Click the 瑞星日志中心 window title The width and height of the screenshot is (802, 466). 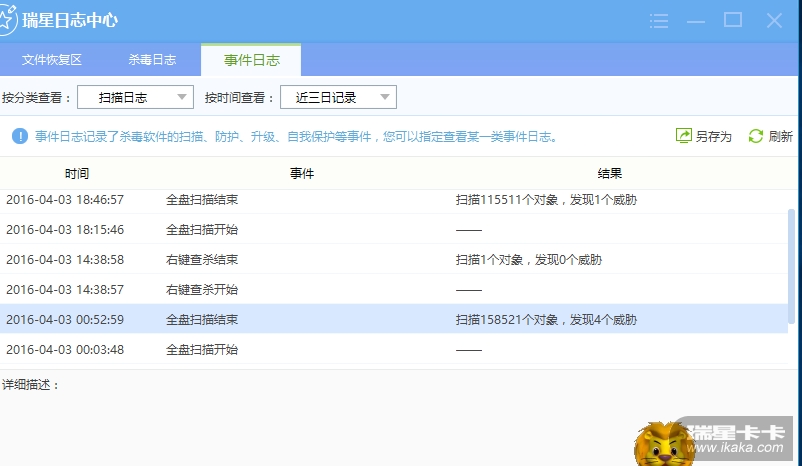click(70, 20)
